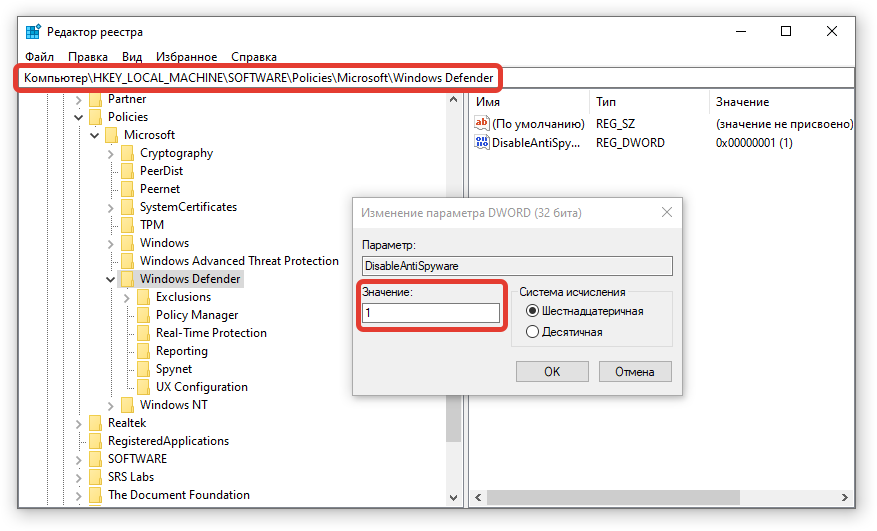Click the Registry Editor app icon in title bar
The width and height of the screenshot is (877, 531).
coord(34,32)
